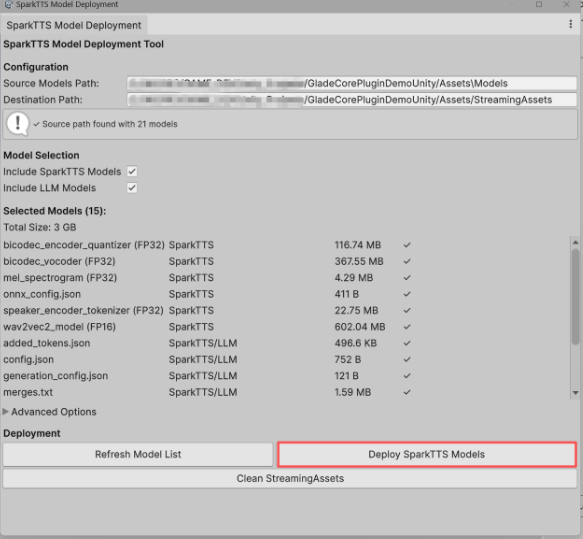Viewport: 583px width, 539px height.
Task: Click the Destination Path field
Action: point(352,100)
